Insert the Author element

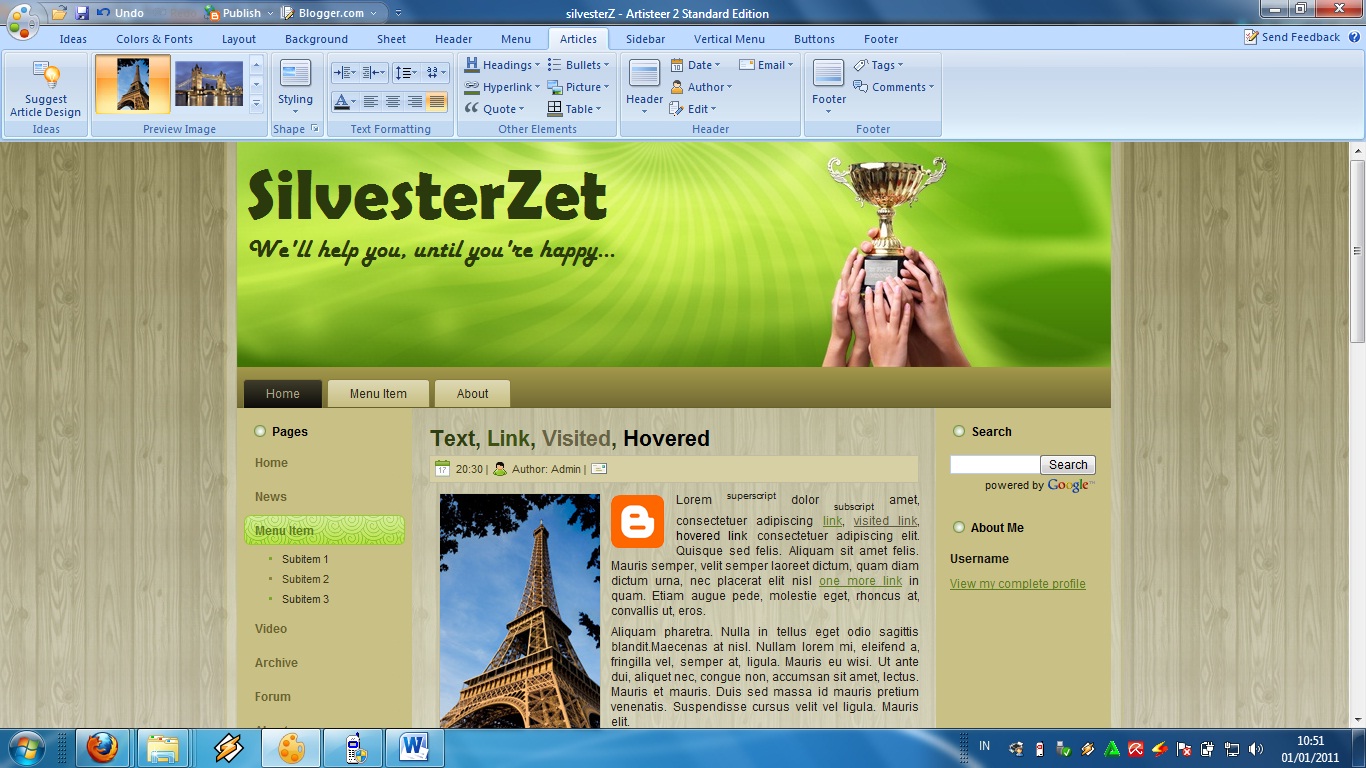click(x=703, y=86)
